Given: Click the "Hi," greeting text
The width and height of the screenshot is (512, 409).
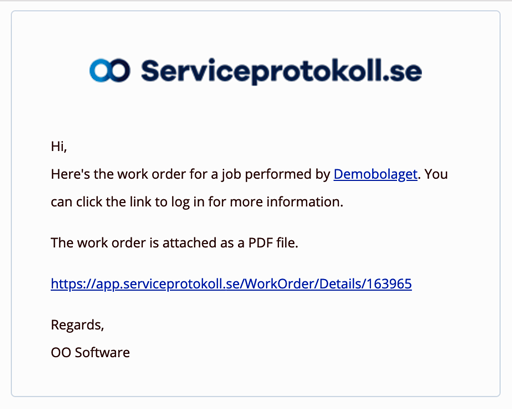Looking at the screenshot, I should pyautogui.click(x=59, y=146).
